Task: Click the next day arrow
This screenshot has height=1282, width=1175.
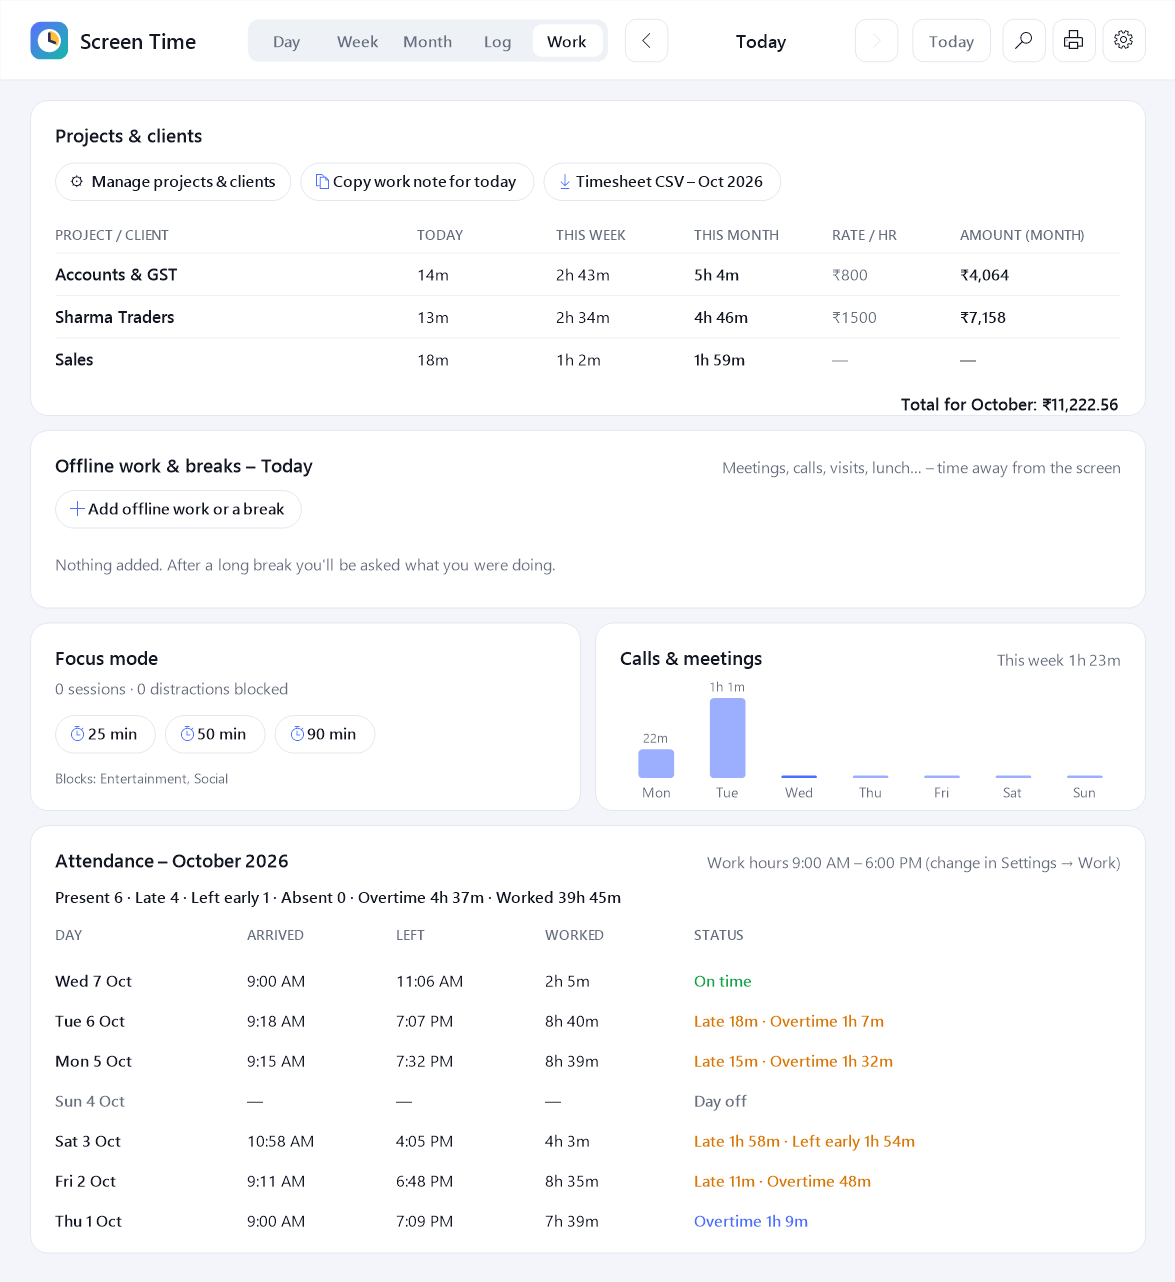Action: click(x=876, y=41)
